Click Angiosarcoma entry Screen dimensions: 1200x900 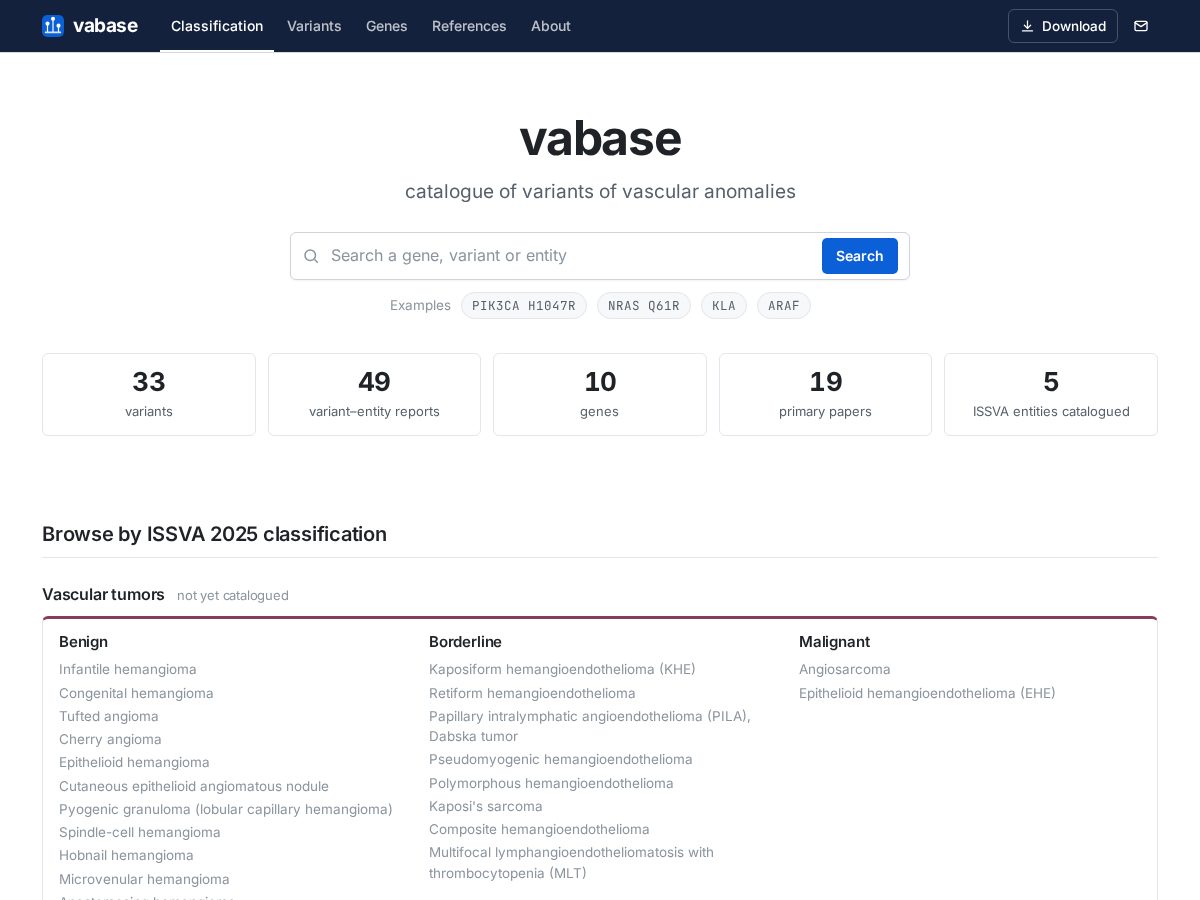845,669
